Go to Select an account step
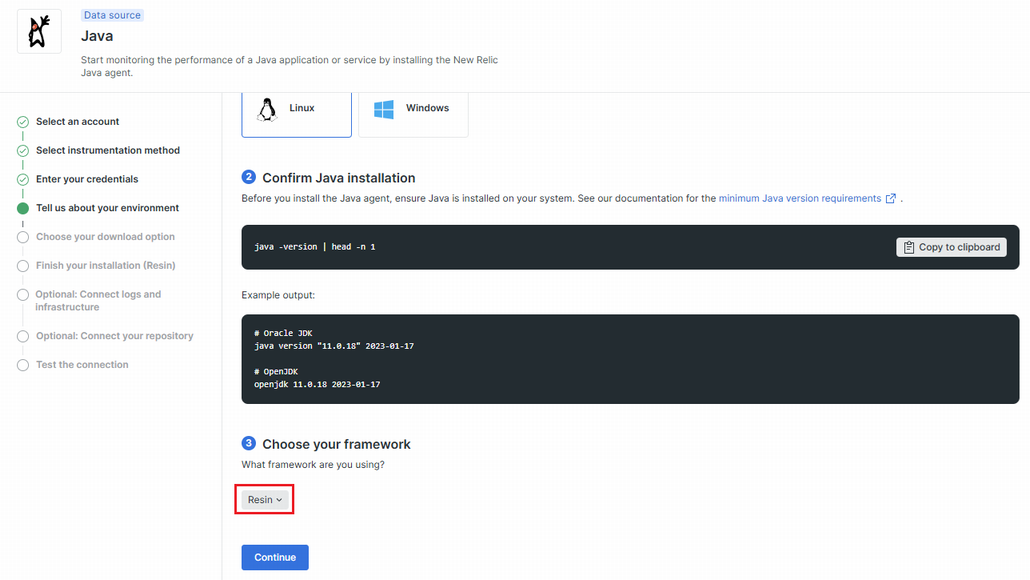 point(78,122)
